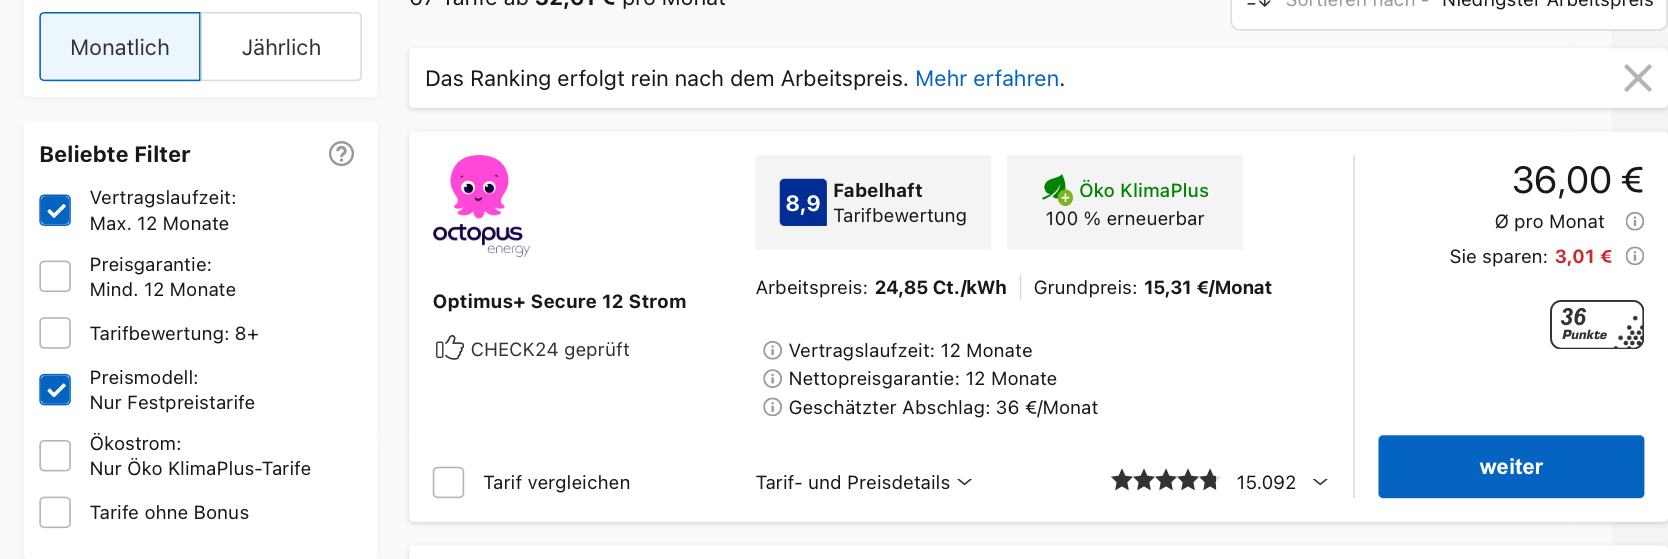Viewport: 1668px width, 559px height.
Task: Click the Octopus Energy logo
Action: (480, 205)
